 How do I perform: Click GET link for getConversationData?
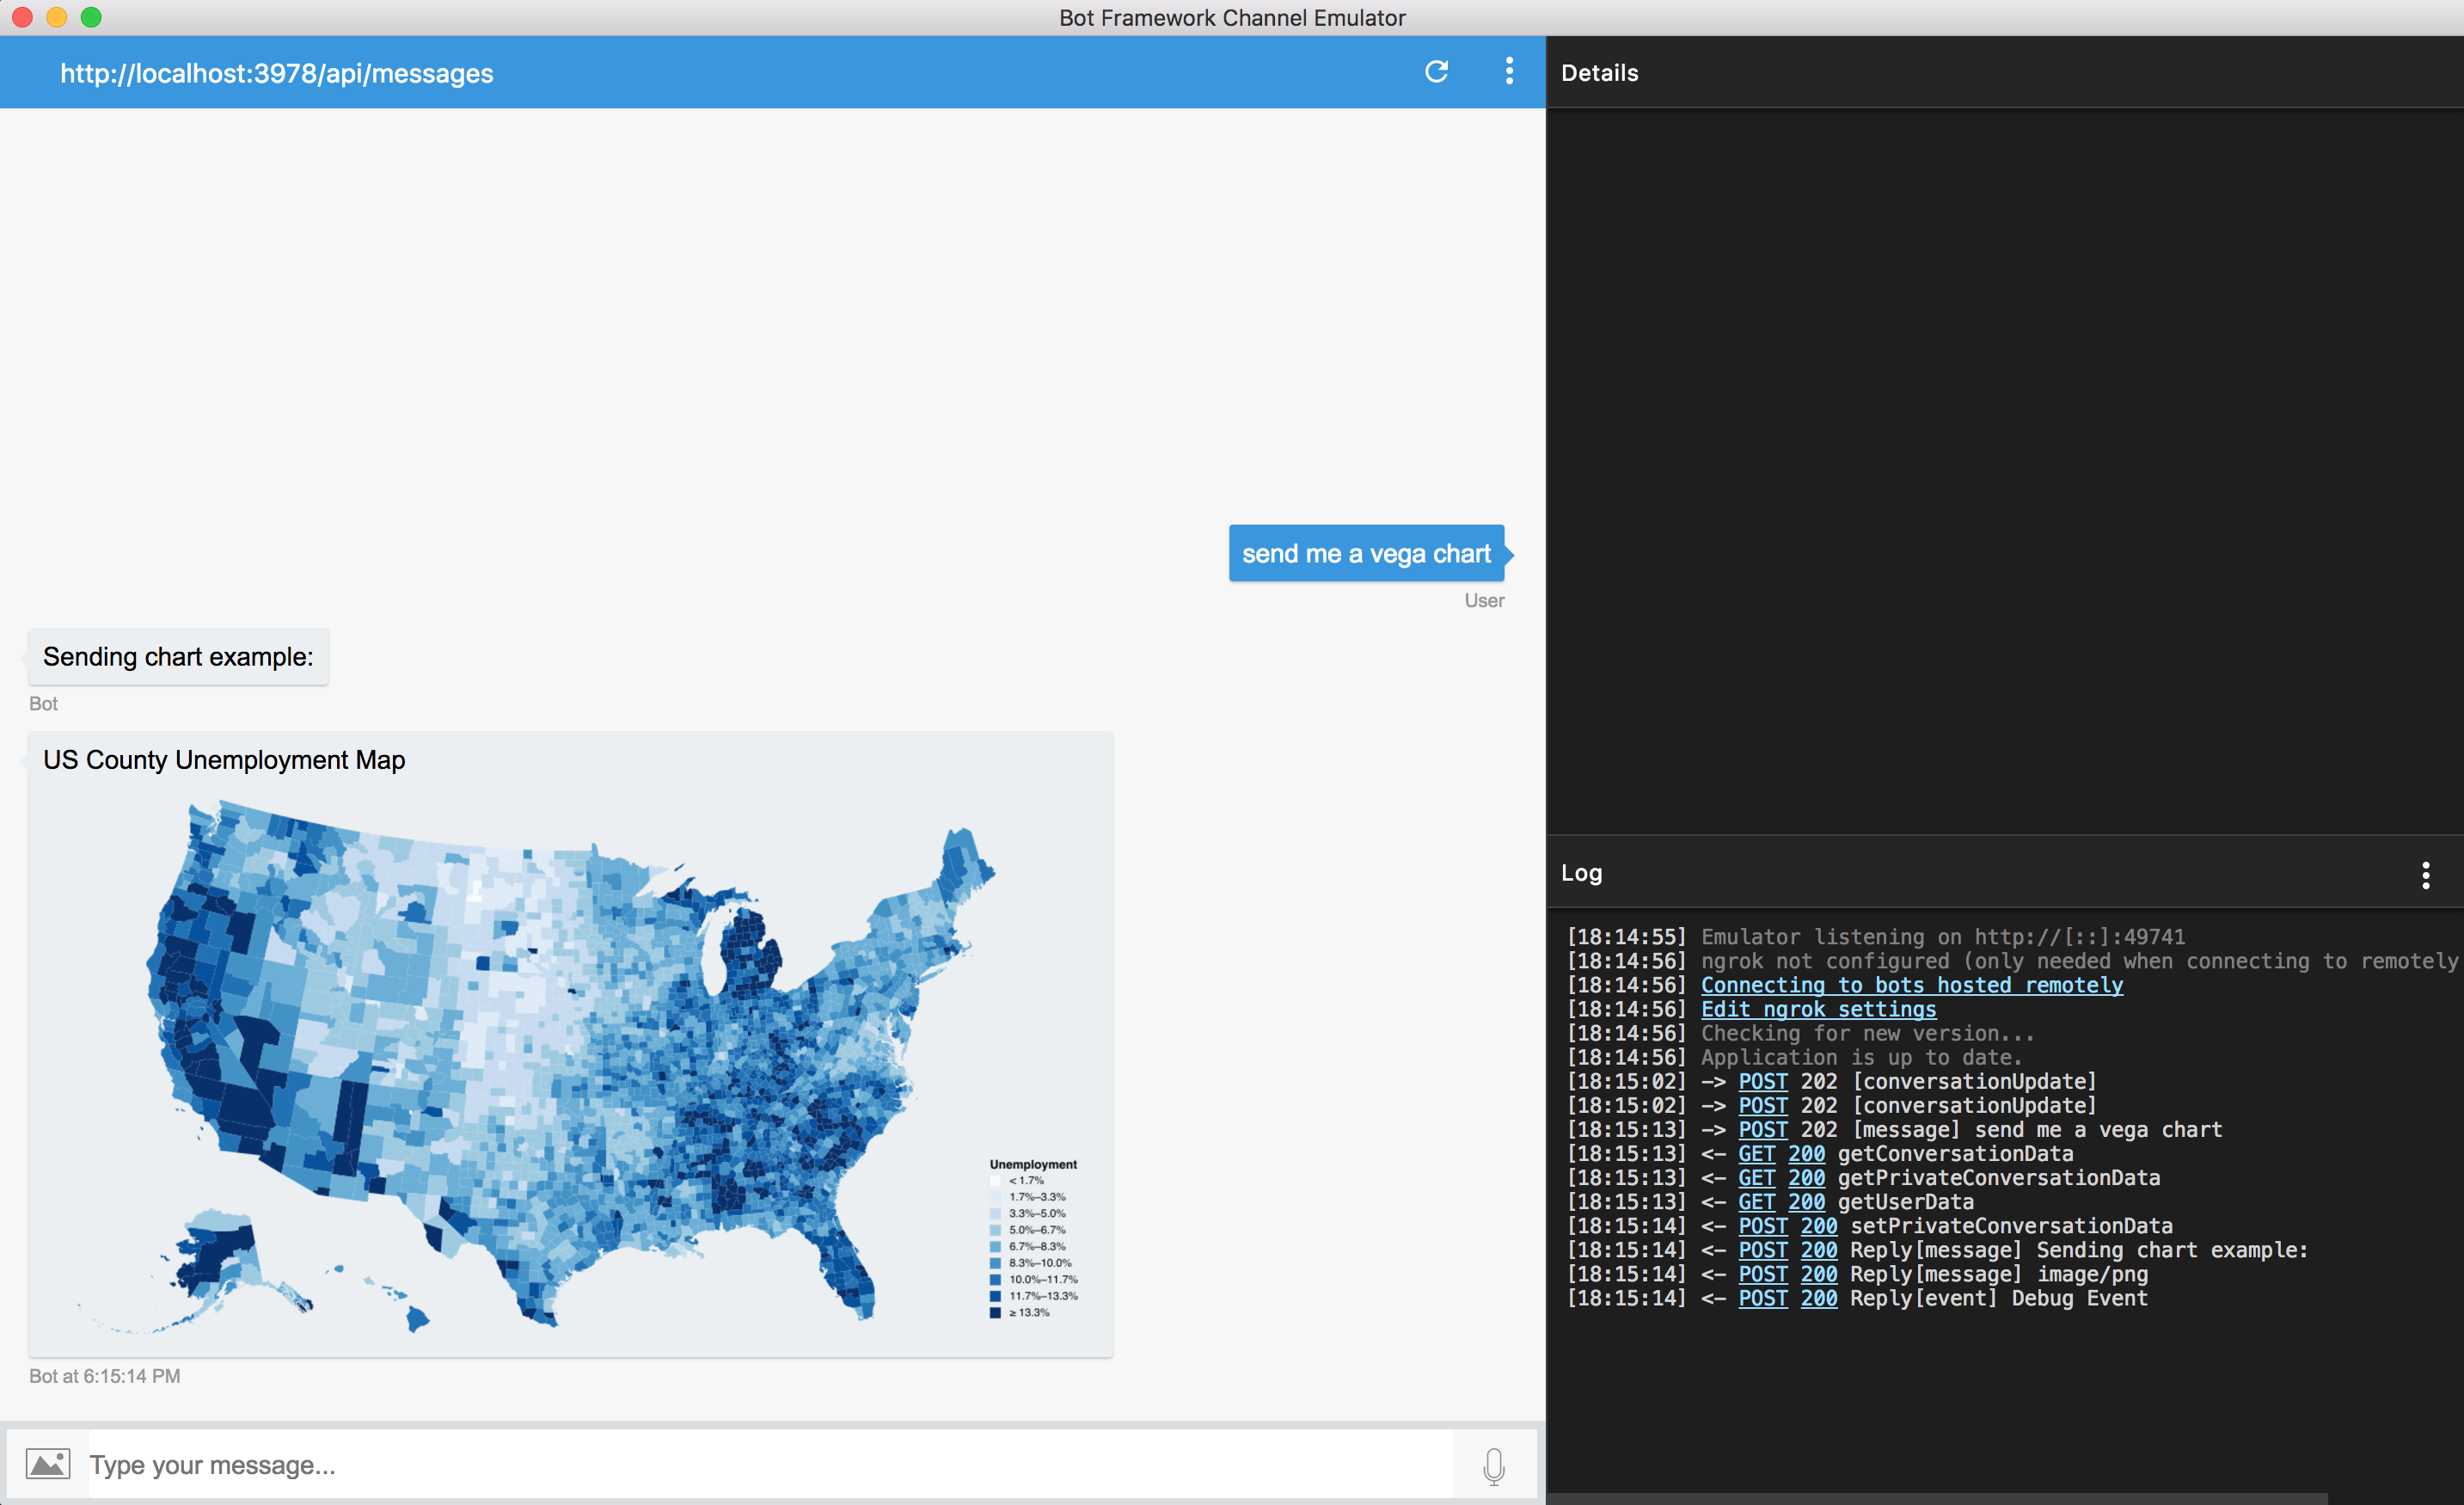coord(1756,1153)
